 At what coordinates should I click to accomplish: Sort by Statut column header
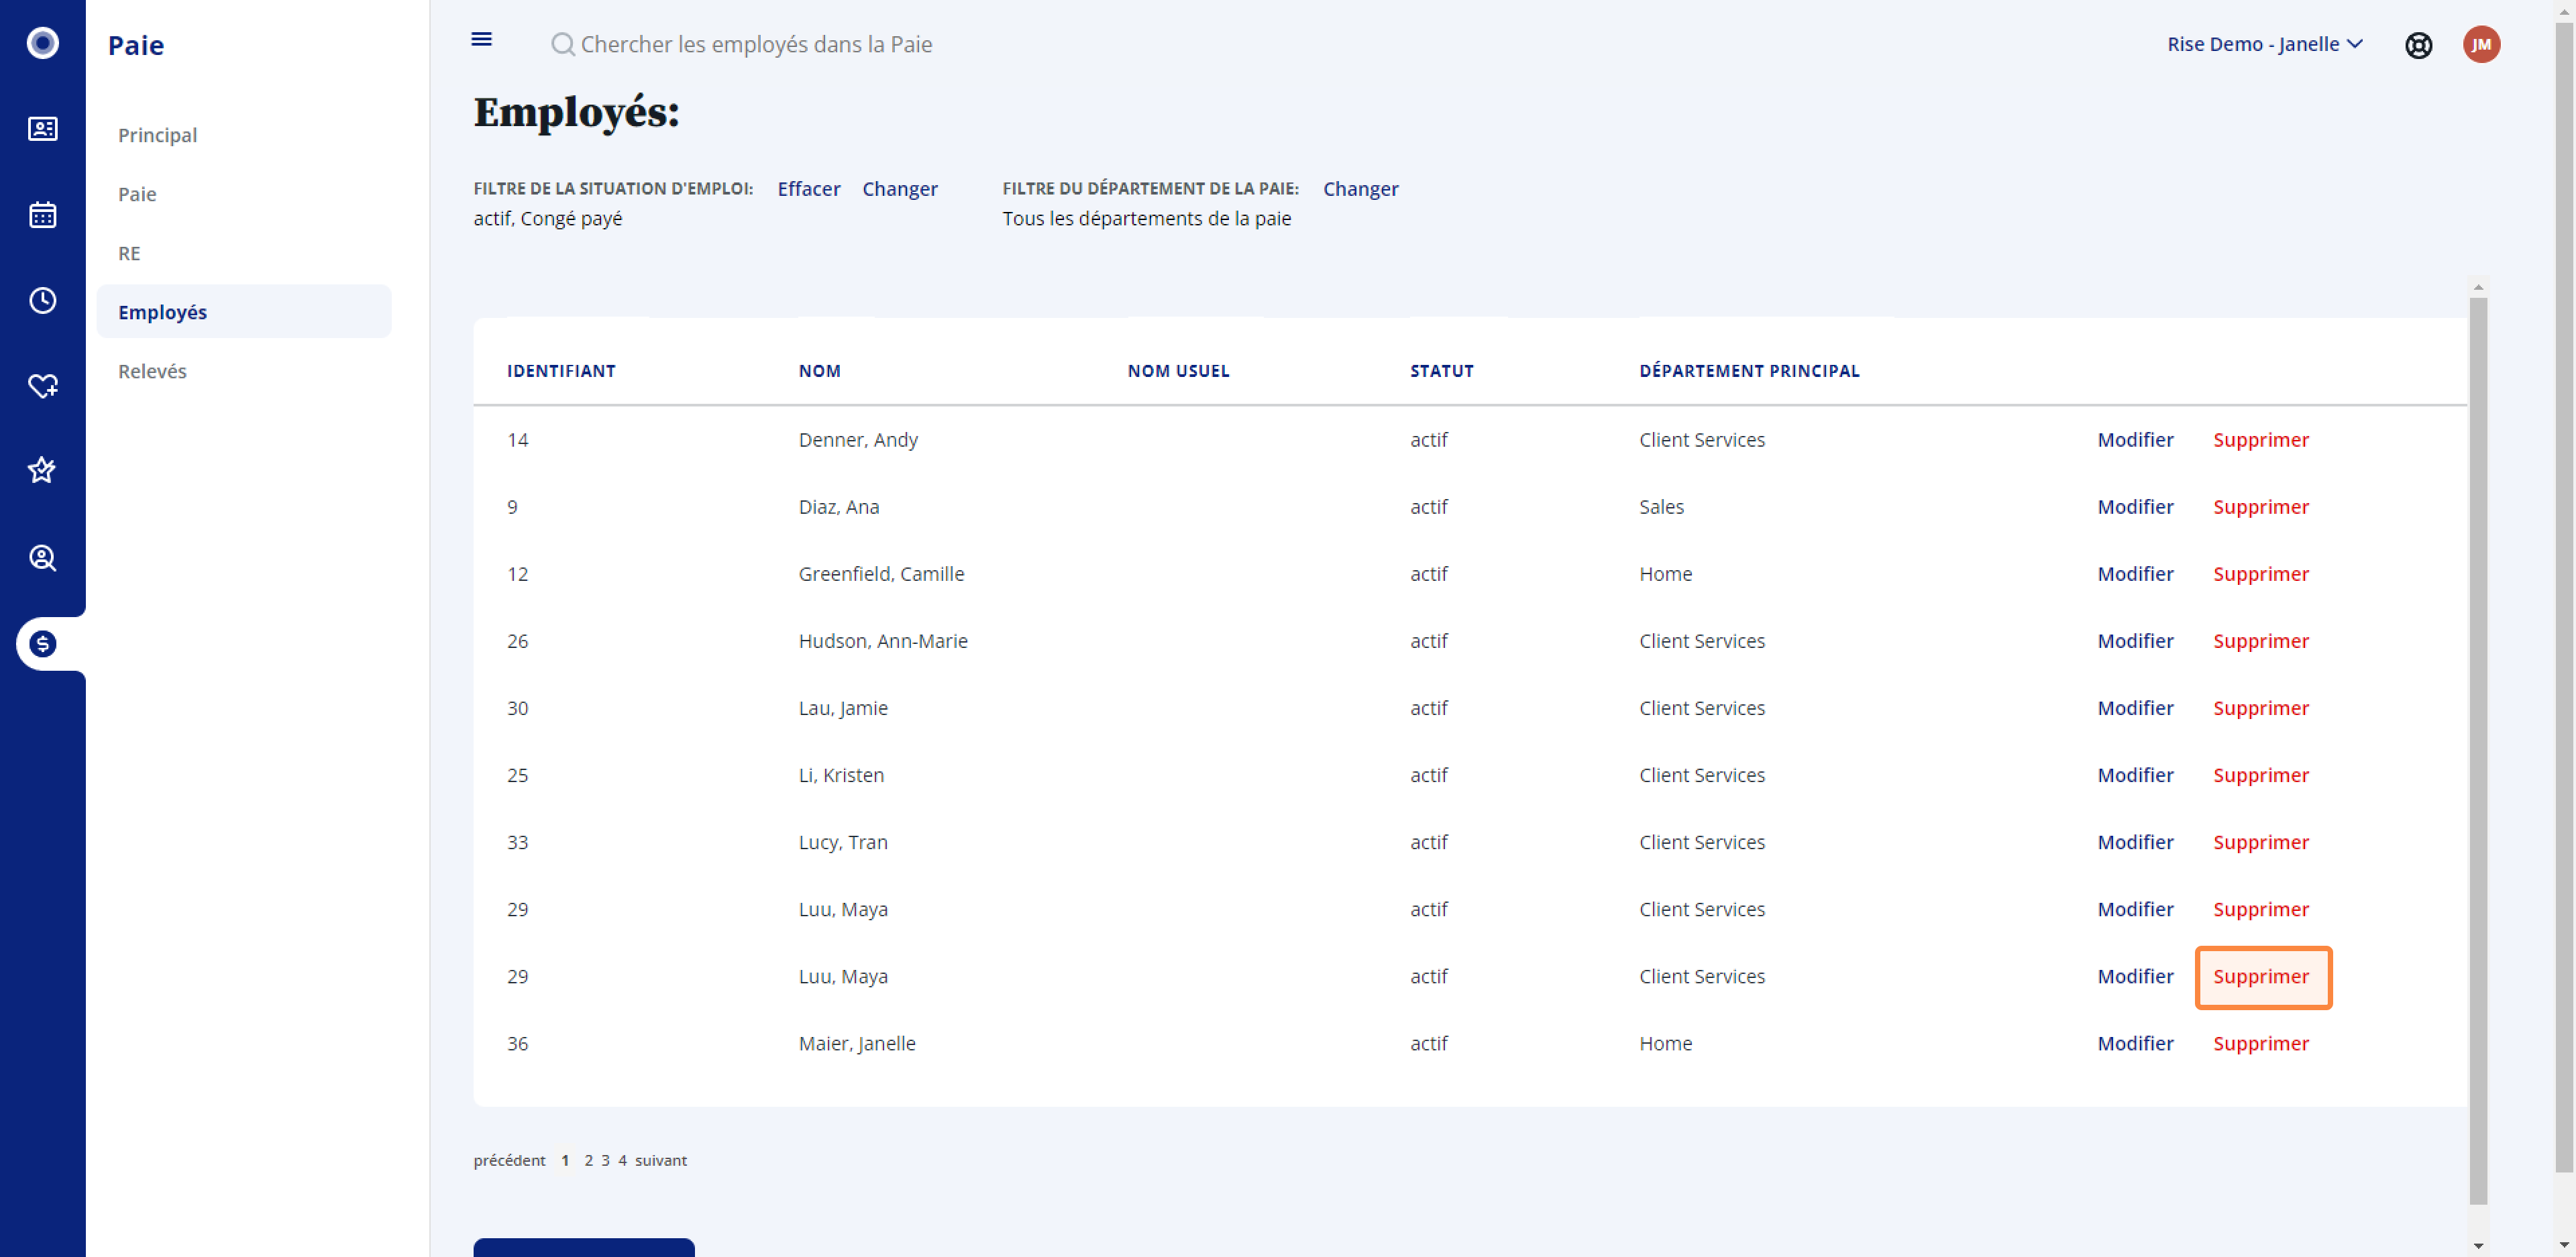tap(1441, 371)
